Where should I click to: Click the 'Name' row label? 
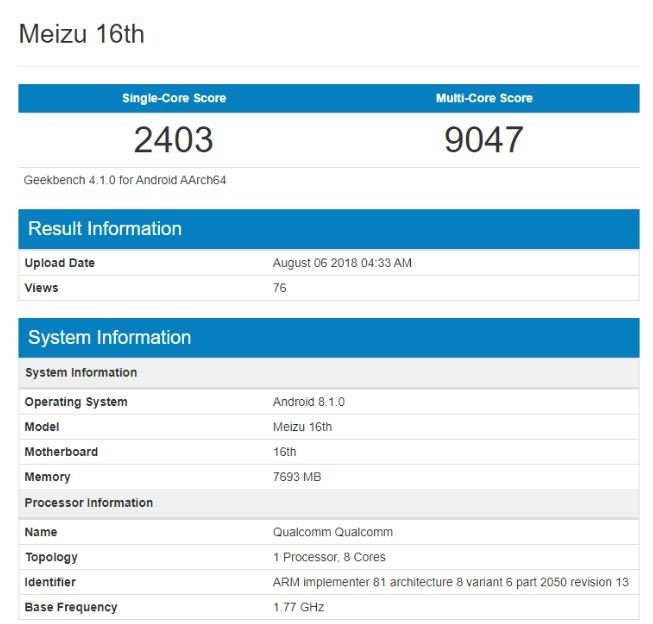(x=41, y=532)
